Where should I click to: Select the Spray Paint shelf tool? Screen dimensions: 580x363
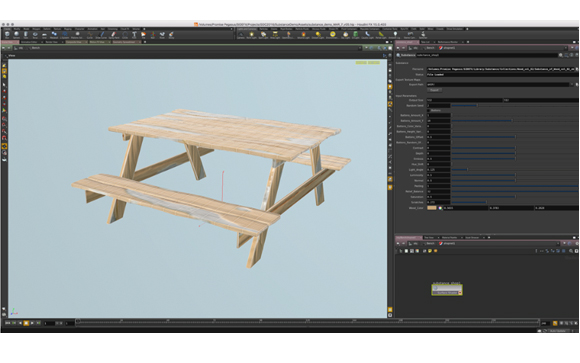114,34
